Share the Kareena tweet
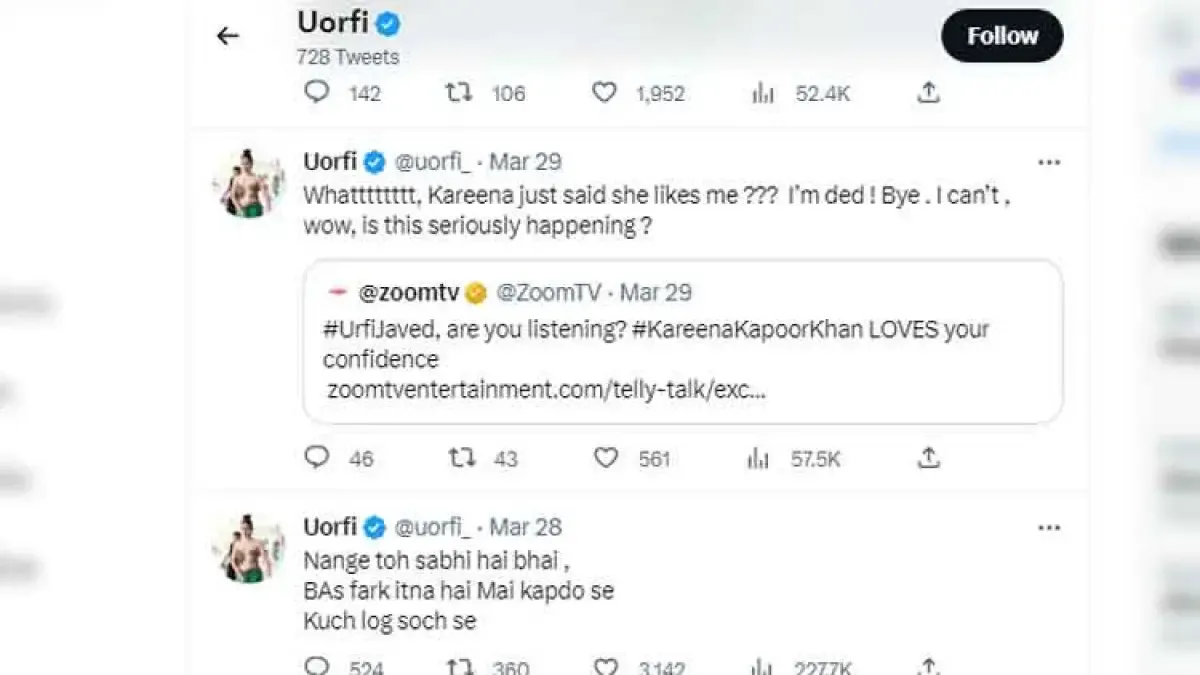 929,458
